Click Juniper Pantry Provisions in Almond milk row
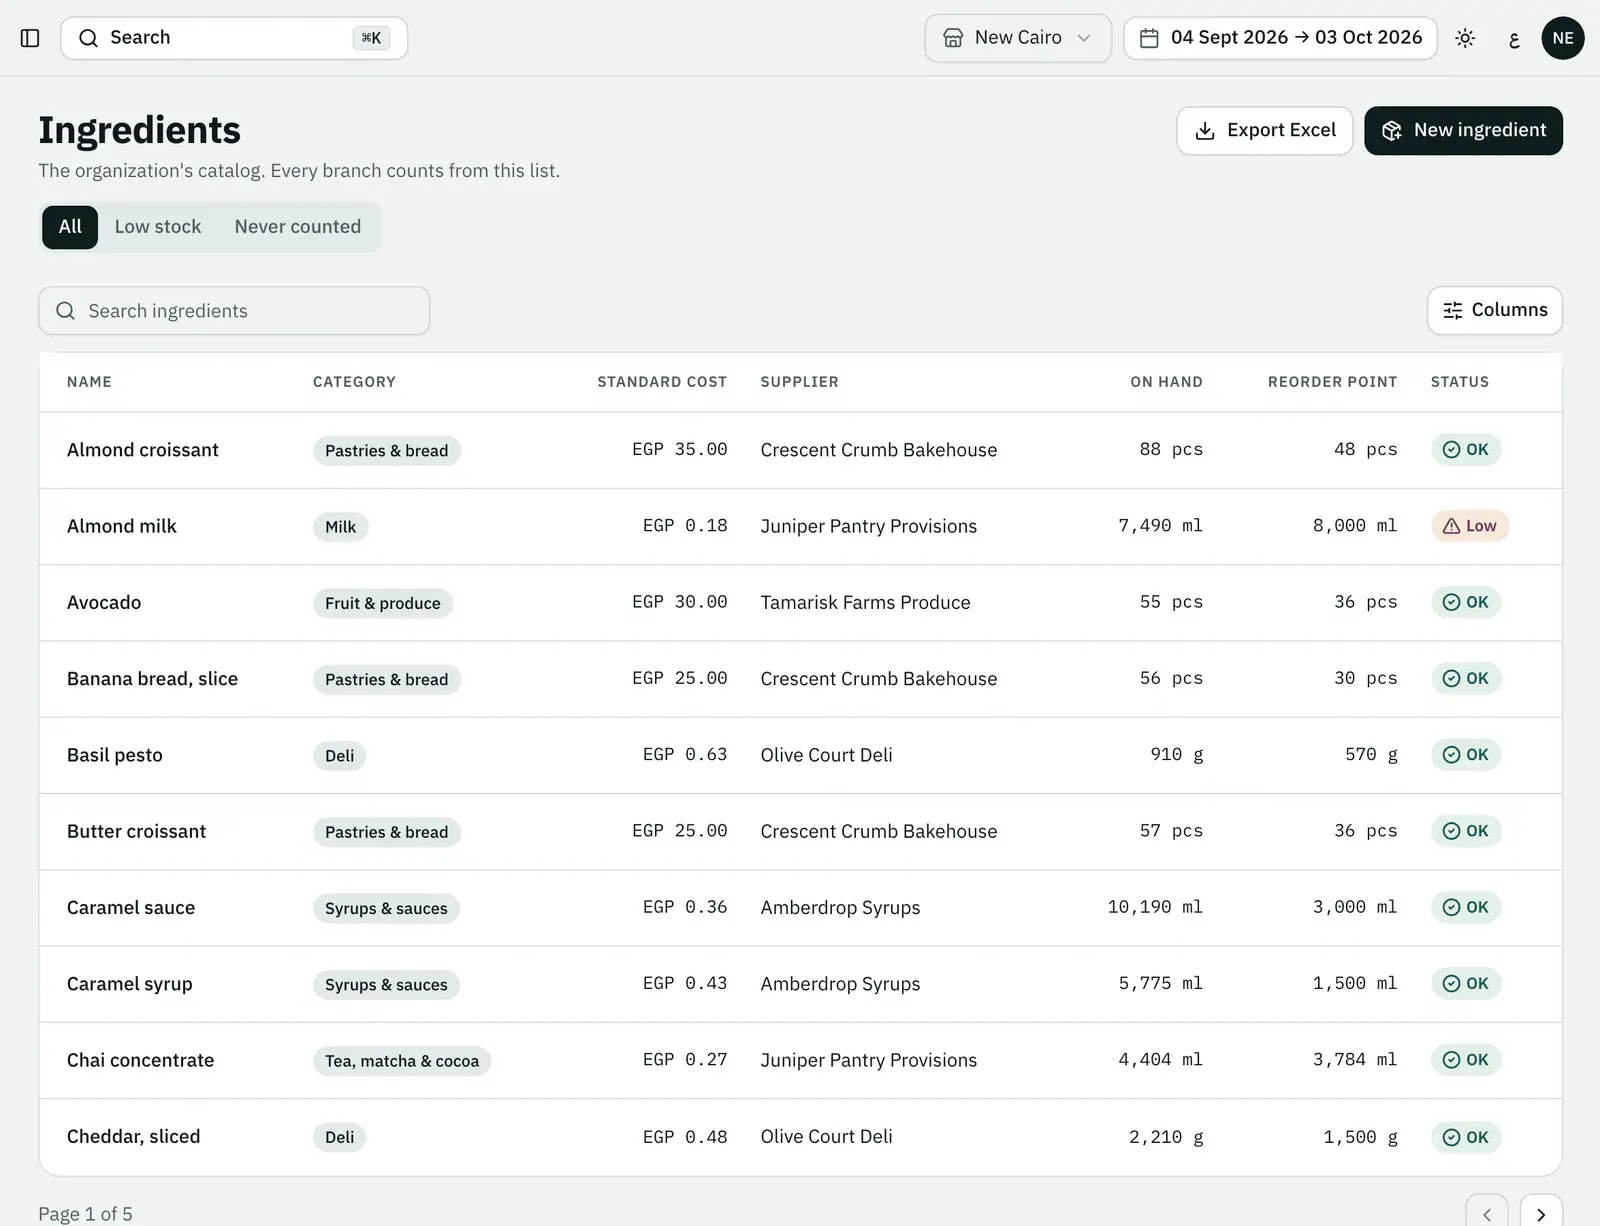 tap(868, 526)
